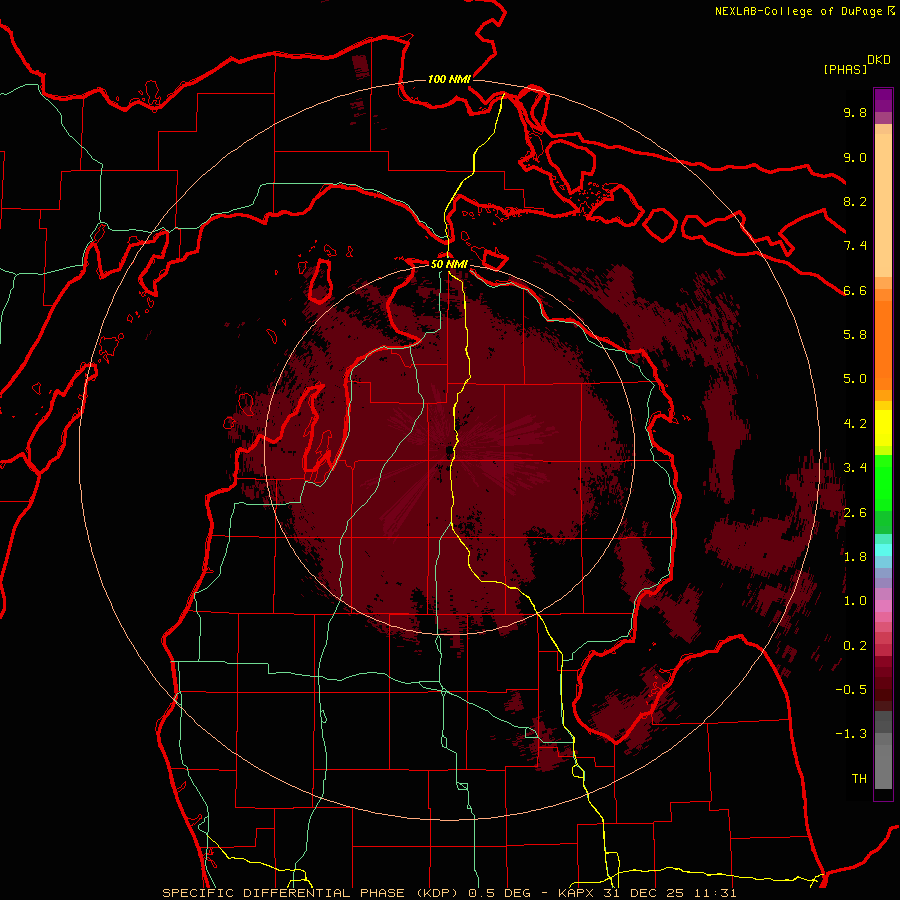This screenshot has width=900, height=900.
Task: Pick the yellow swatch on the color scale
Action: point(883,428)
